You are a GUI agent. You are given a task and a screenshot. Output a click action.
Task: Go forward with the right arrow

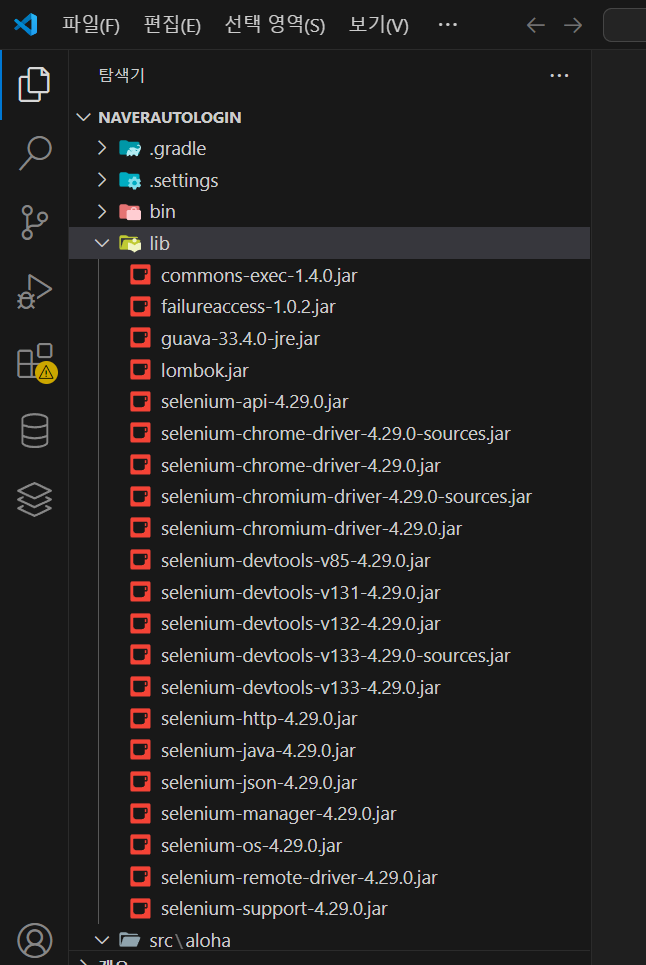pyautogui.click(x=573, y=25)
